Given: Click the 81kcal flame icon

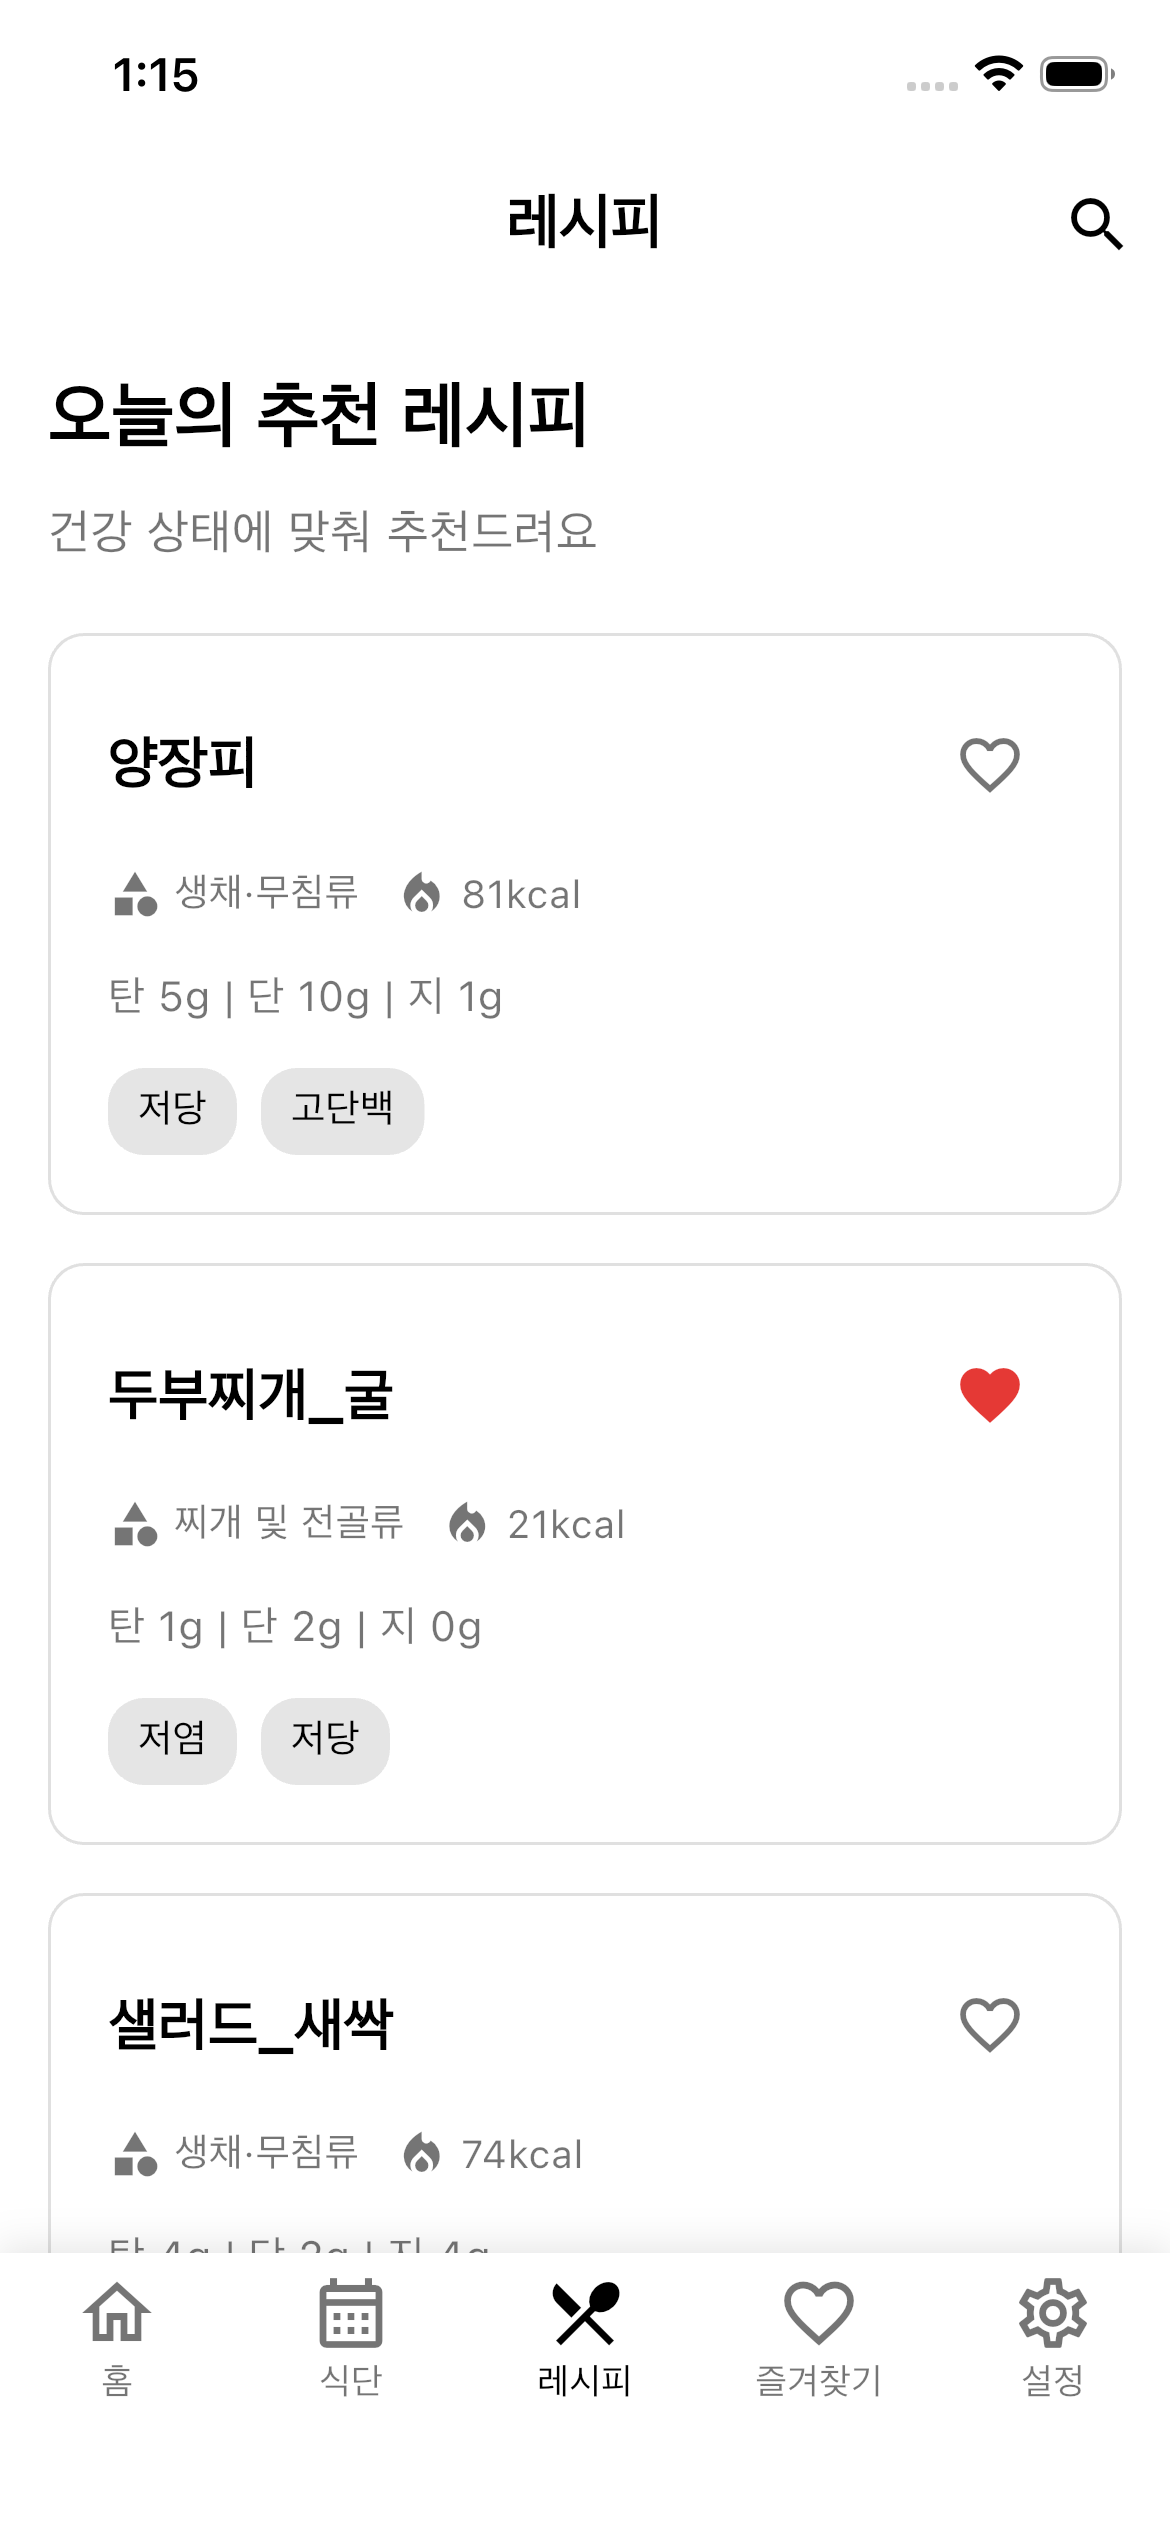Looking at the screenshot, I should [x=422, y=894].
